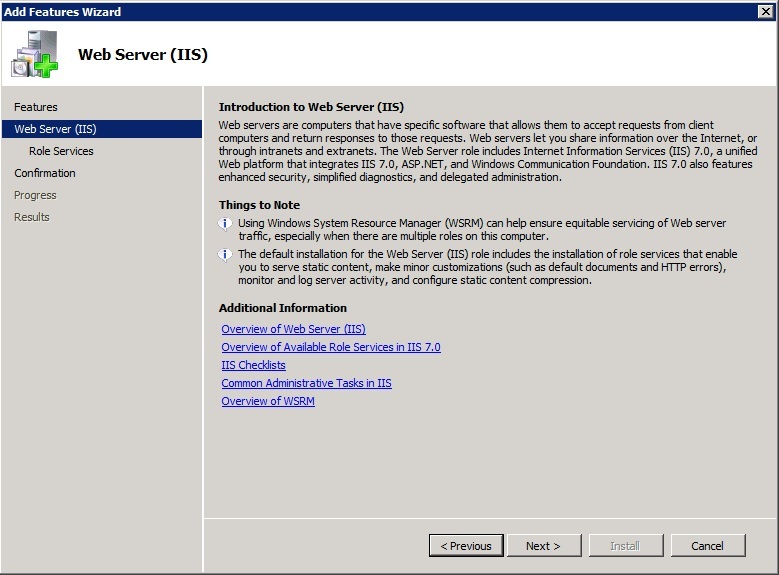Screen dimensions: 779x575
Task: Click the info icon beside WSRM note
Action: pyautogui.click(x=226, y=224)
